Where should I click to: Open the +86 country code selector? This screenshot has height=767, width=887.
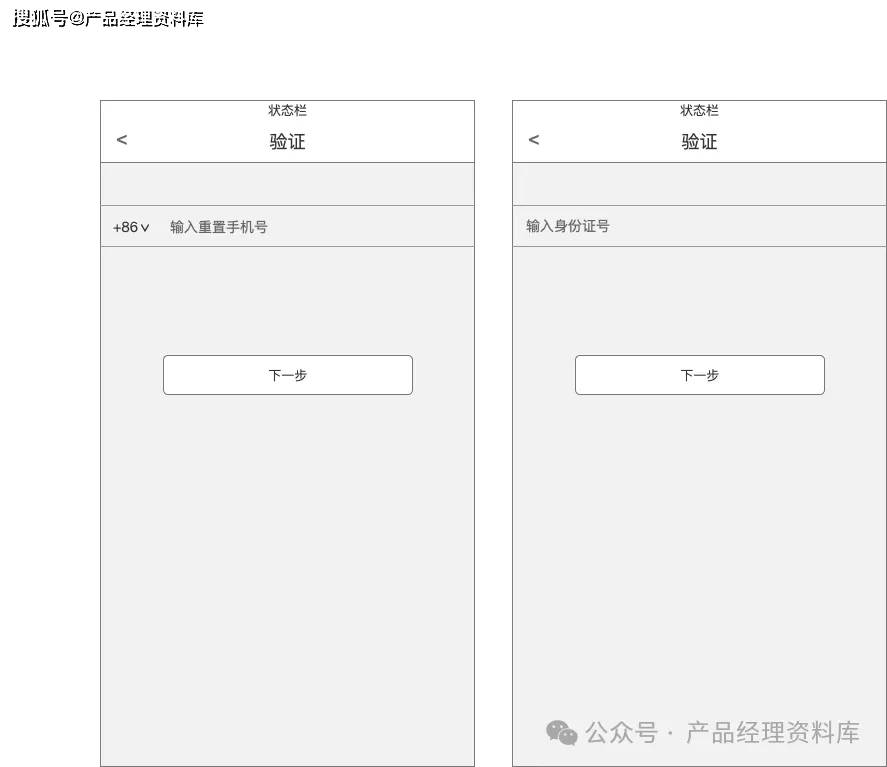(130, 227)
